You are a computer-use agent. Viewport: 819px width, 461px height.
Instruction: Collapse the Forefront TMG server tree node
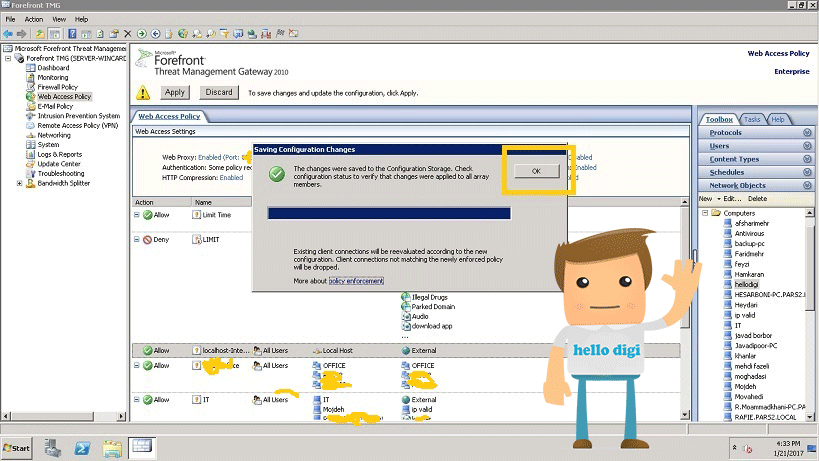[8, 58]
